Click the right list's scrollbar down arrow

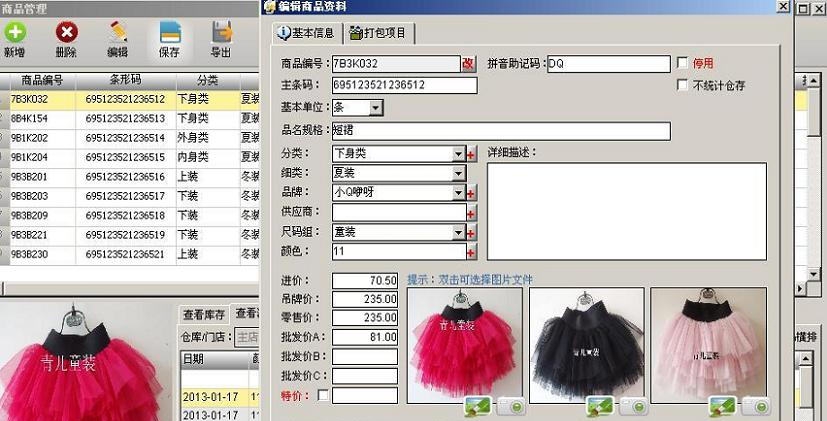coord(814,273)
